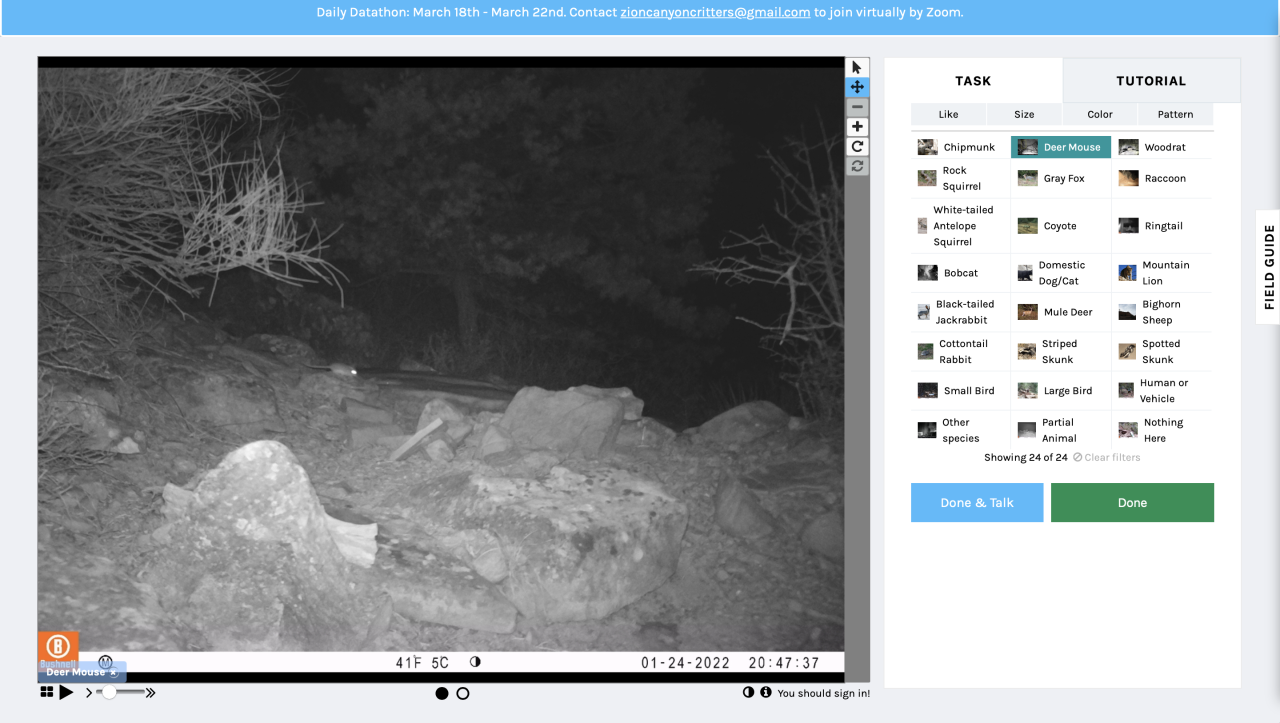1280x723 pixels.
Task: Choose Deer Mouse species
Action: 1061,147
